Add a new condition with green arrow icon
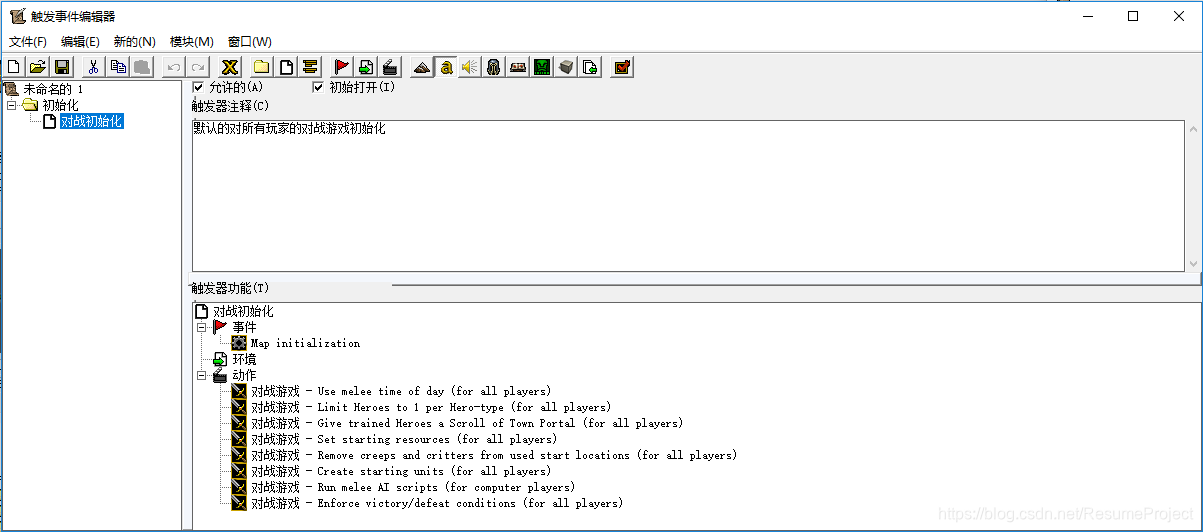This screenshot has height=532, width=1203. pos(366,67)
